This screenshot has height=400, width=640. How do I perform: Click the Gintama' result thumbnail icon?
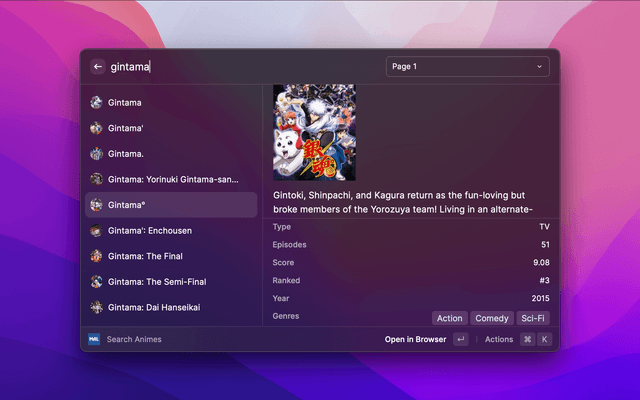(x=96, y=128)
